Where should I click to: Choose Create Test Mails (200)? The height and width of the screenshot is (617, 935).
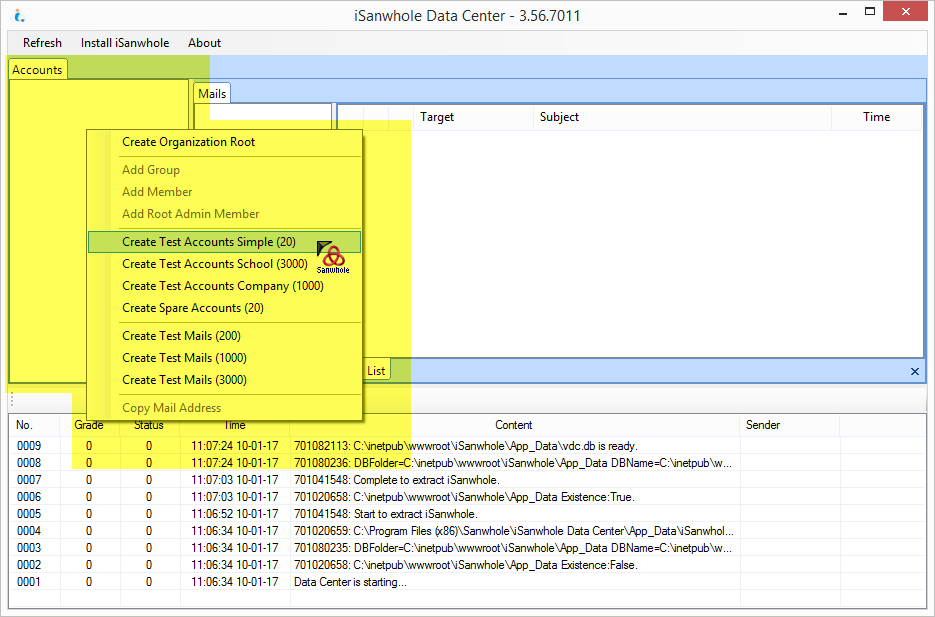click(224, 336)
